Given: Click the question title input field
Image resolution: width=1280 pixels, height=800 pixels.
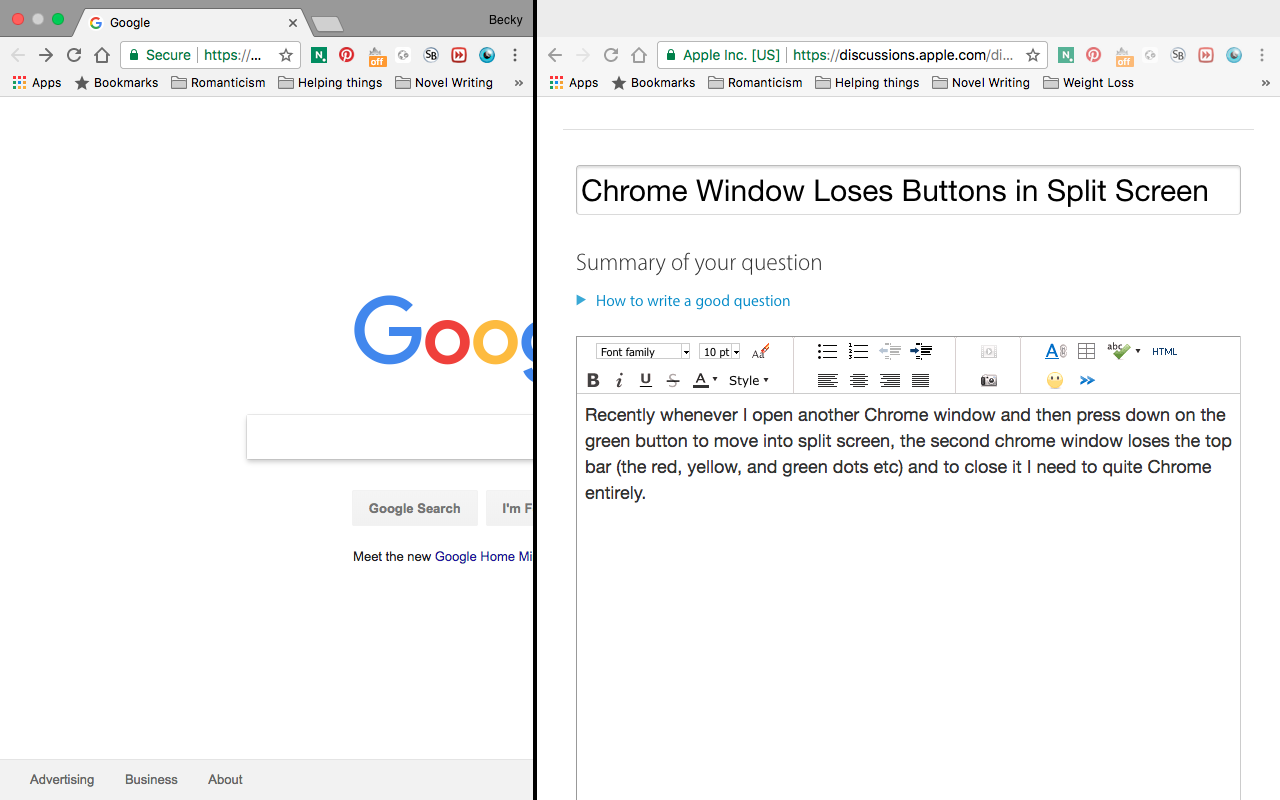Looking at the screenshot, I should point(908,190).
